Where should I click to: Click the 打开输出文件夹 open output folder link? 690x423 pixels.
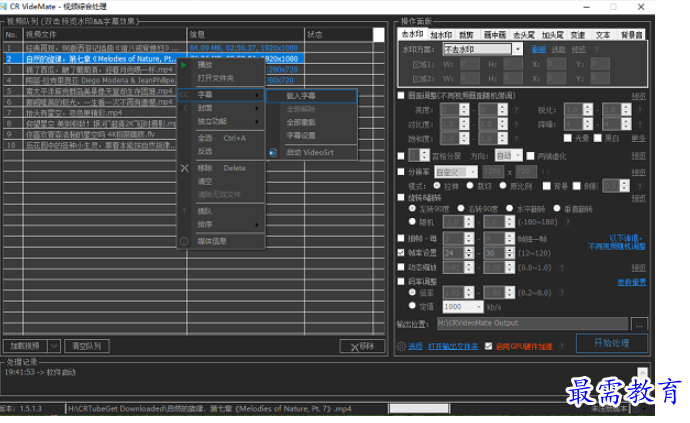pyautogui.click(x=453, y=346)
